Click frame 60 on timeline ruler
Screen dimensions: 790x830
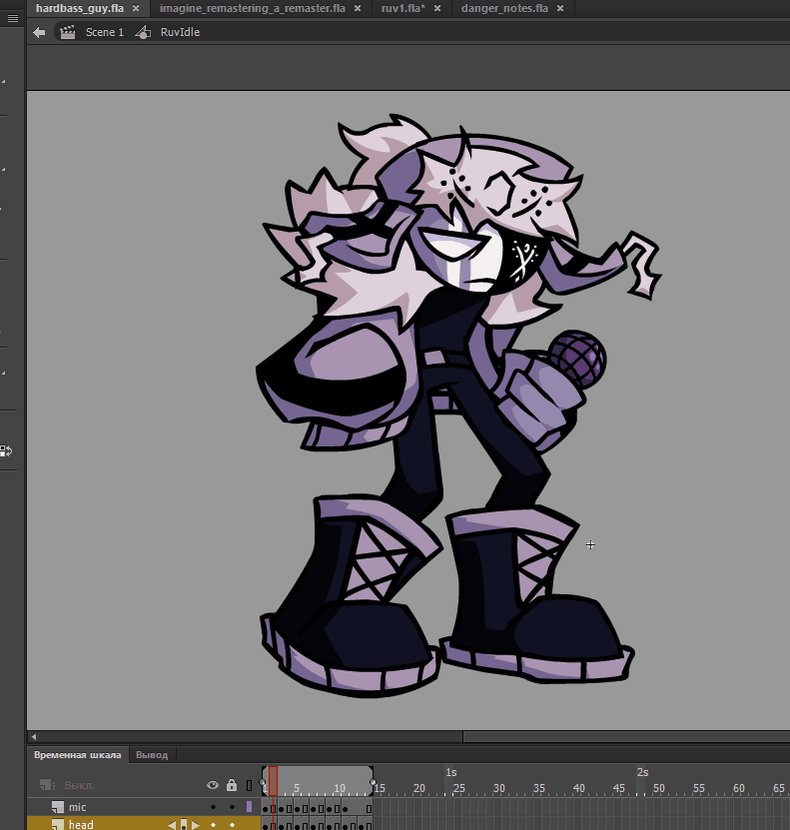(x=739, y=788)
